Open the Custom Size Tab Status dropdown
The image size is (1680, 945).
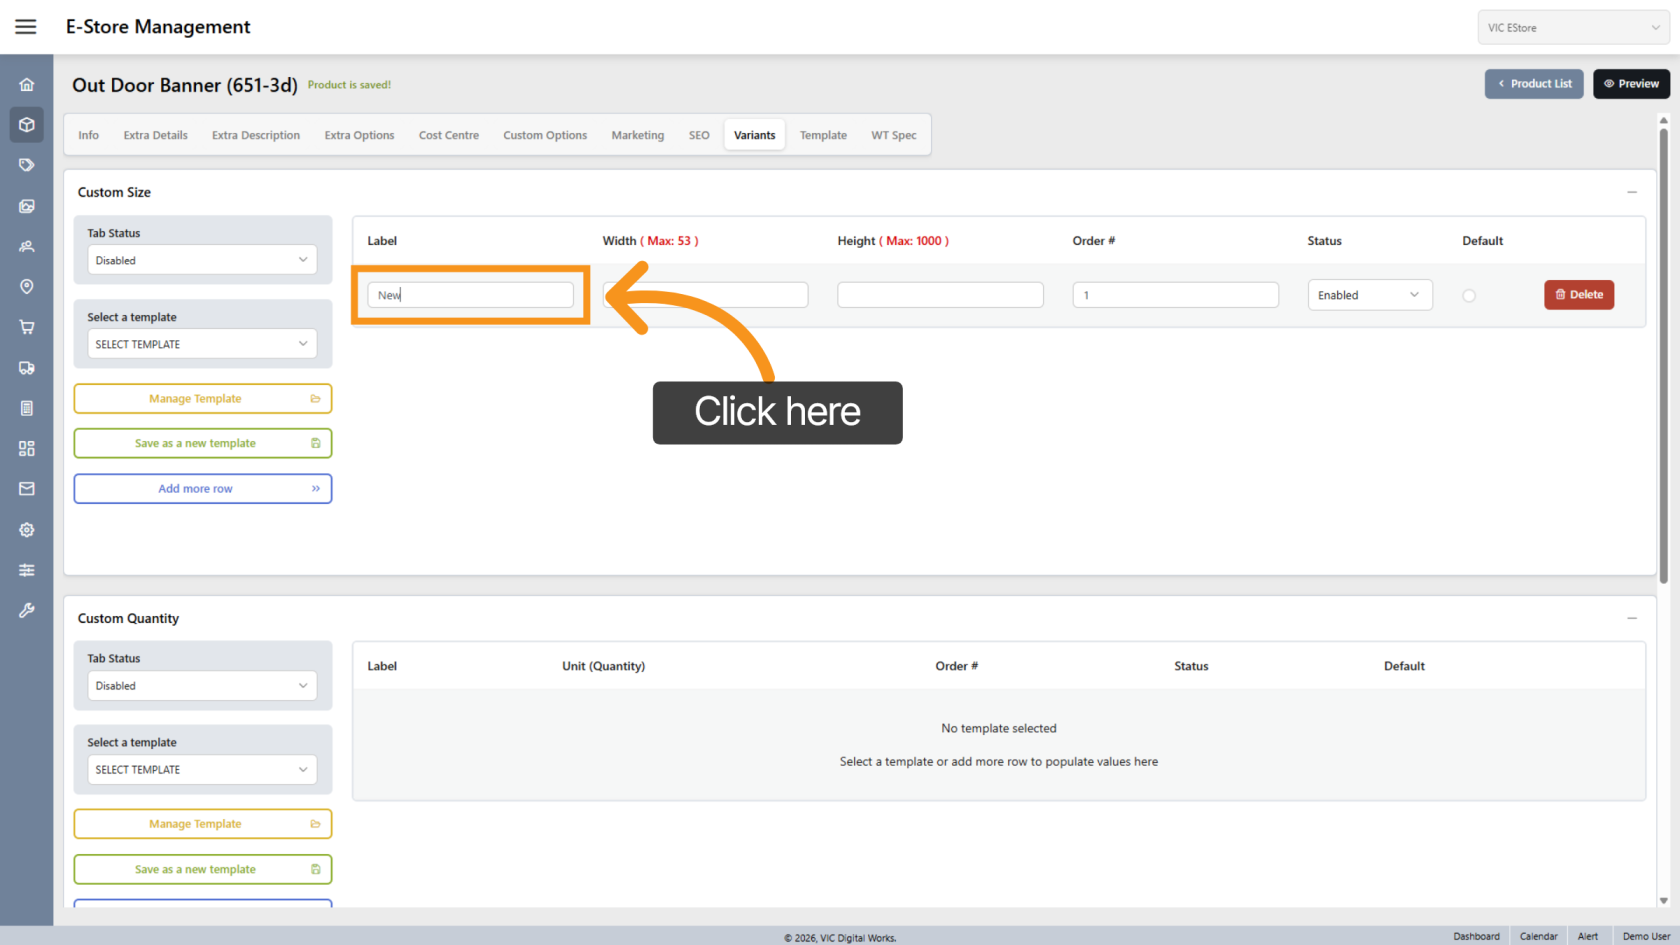(202, 260)
